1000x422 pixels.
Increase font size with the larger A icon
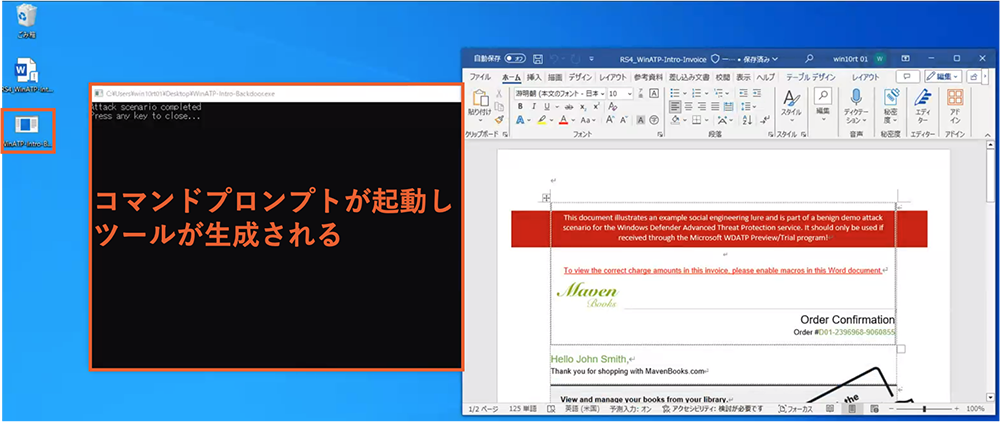point(610,120)
